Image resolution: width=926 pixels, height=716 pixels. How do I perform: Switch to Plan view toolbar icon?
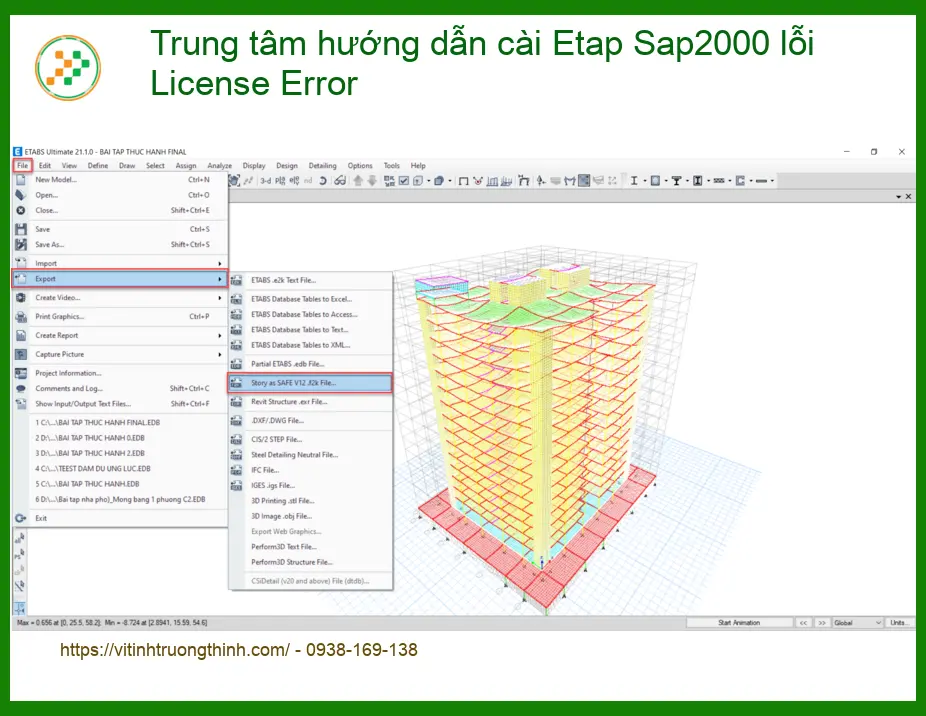pyautogui.click(x=280, y=181)
